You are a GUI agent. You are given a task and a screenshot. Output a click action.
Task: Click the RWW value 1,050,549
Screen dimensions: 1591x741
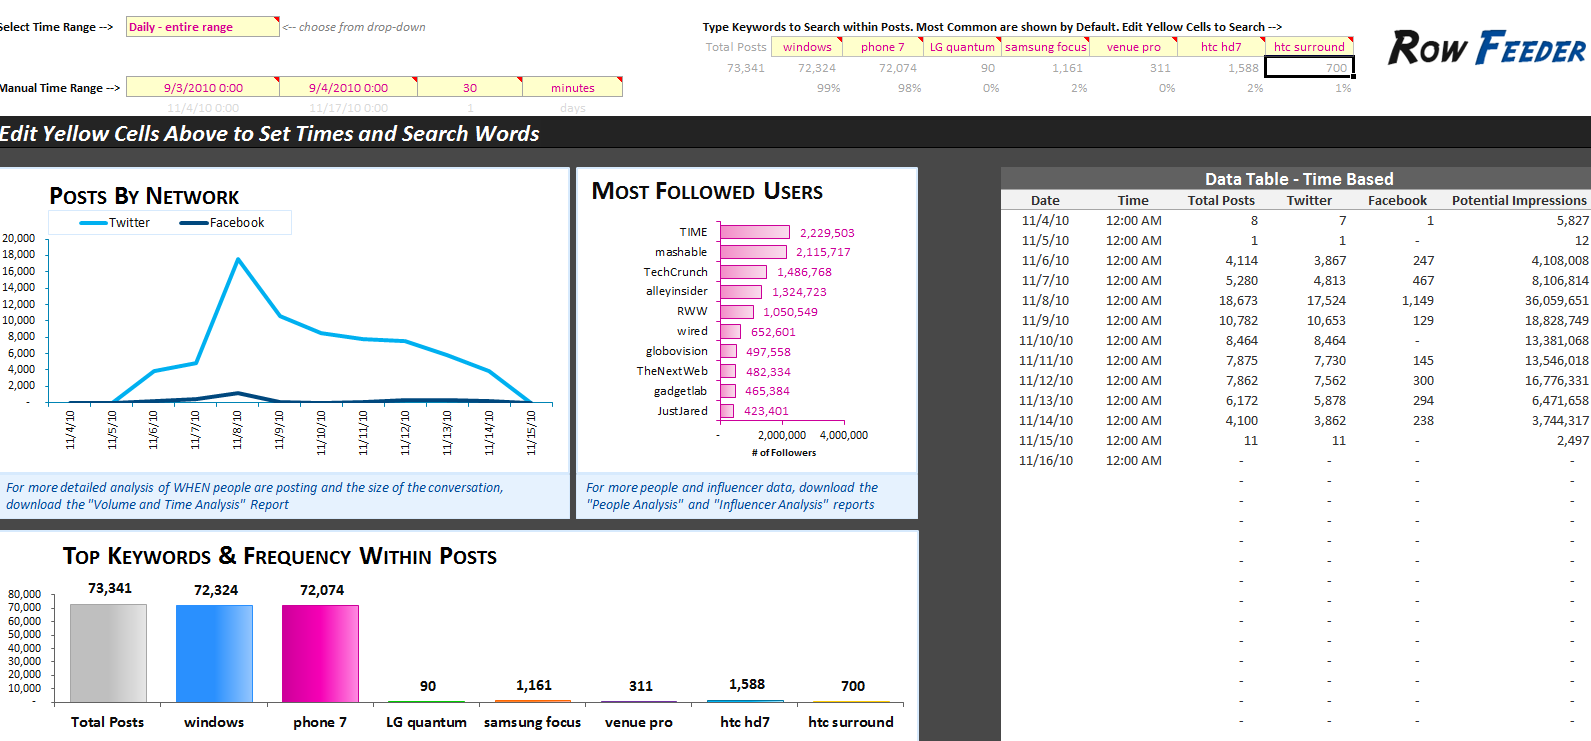click(x=790, y=312)
